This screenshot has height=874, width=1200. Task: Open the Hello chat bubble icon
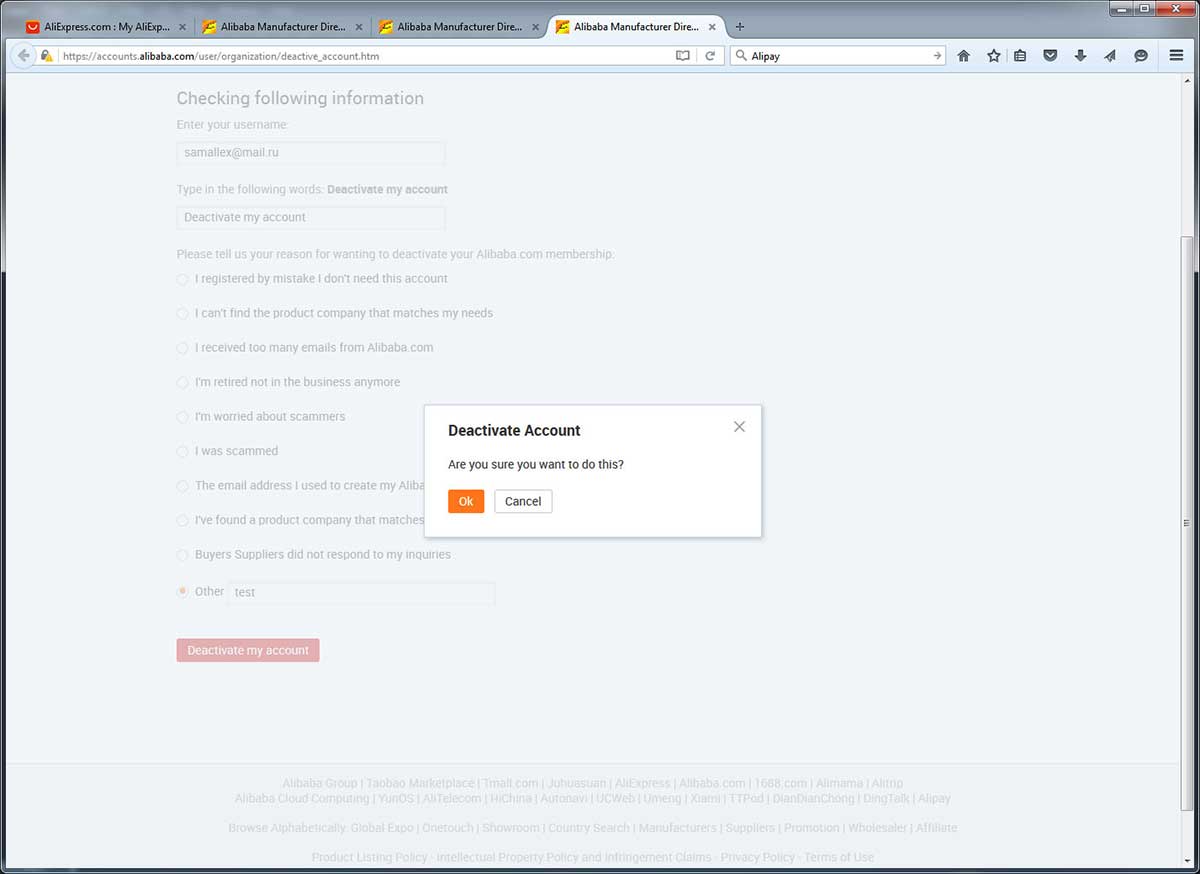click(x=1141, y=56)
